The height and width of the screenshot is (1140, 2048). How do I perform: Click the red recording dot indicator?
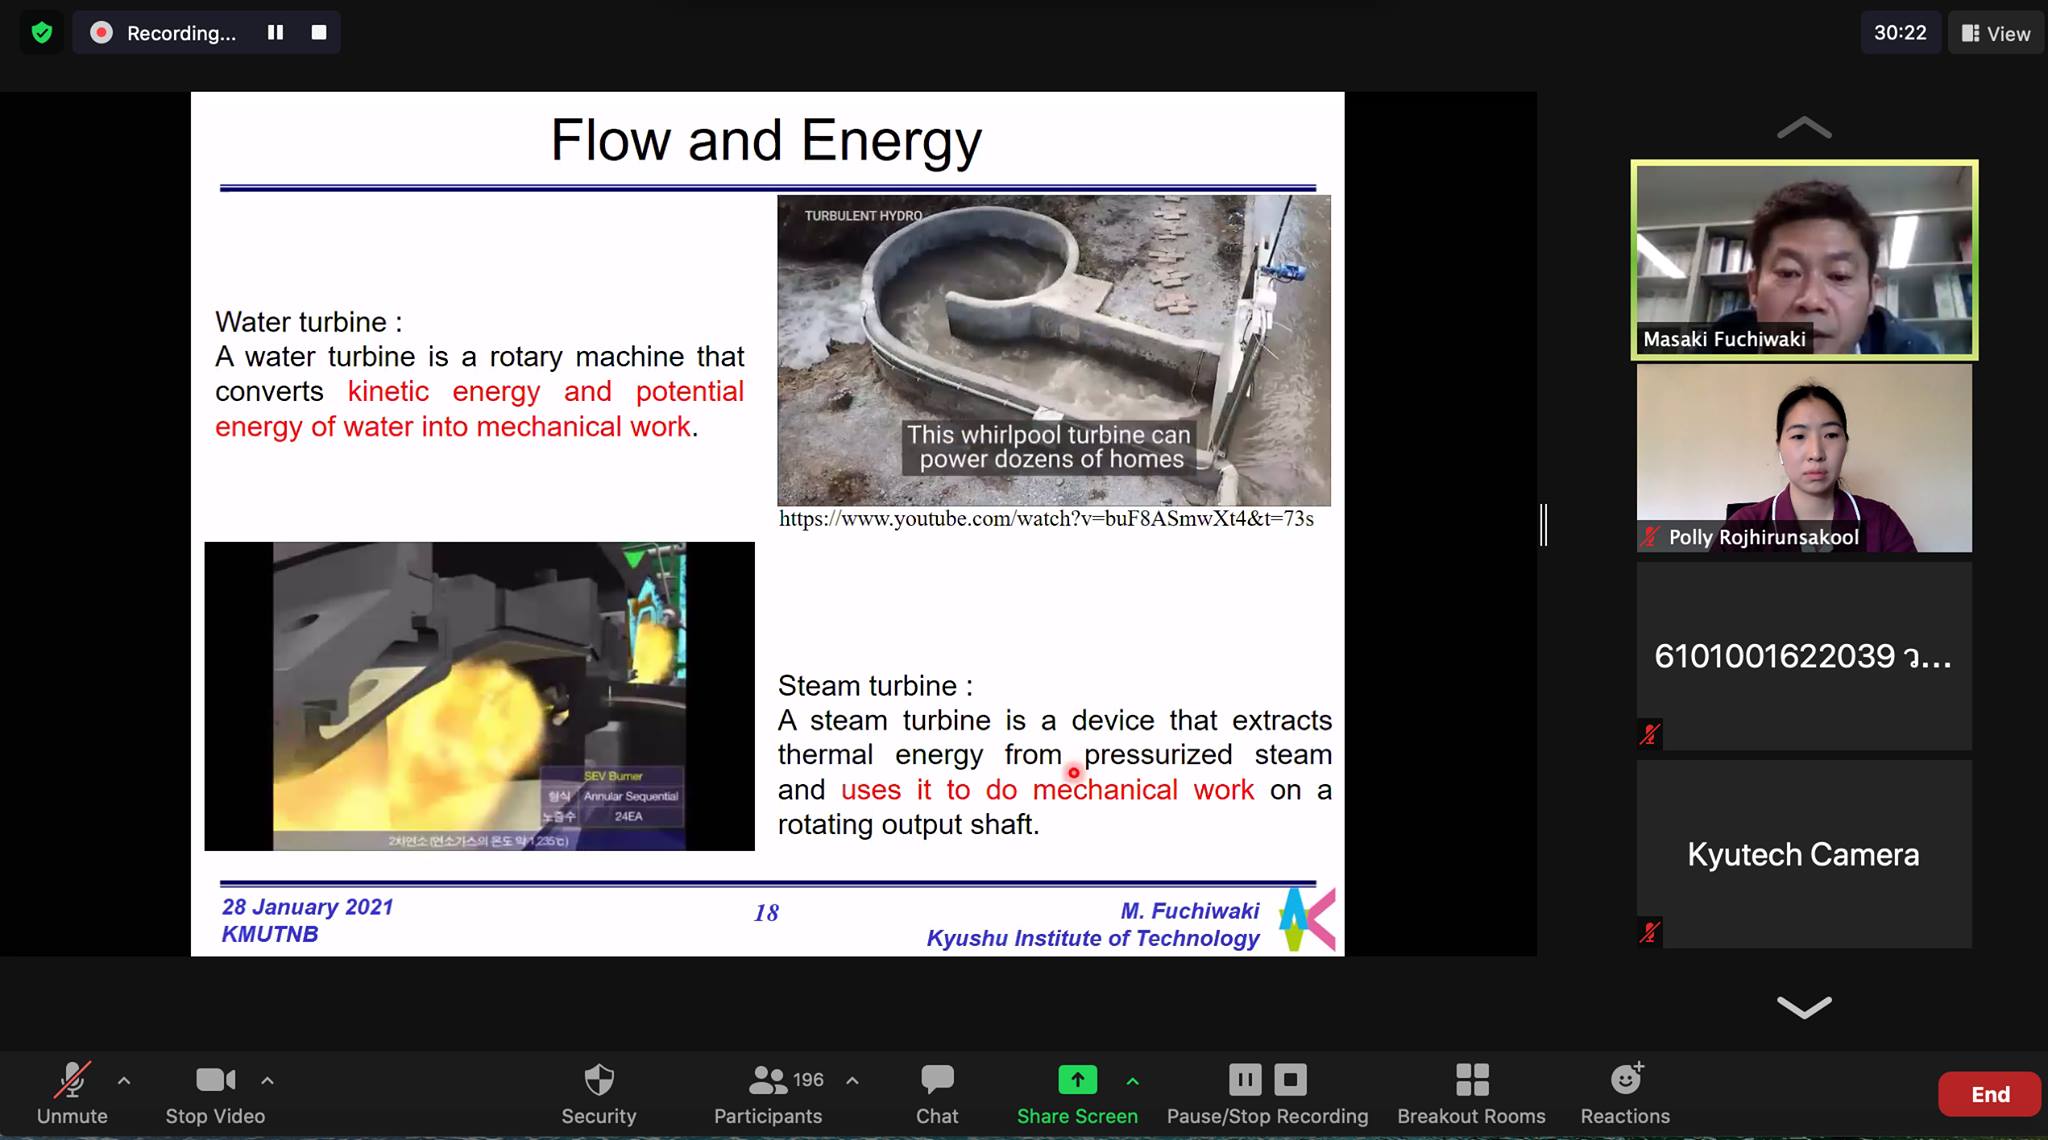[x=101, y=33]
